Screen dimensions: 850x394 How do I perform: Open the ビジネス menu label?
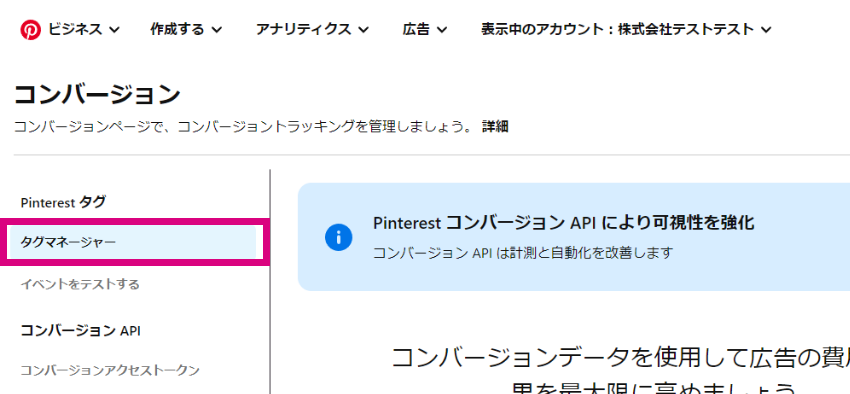click(75, 29)
